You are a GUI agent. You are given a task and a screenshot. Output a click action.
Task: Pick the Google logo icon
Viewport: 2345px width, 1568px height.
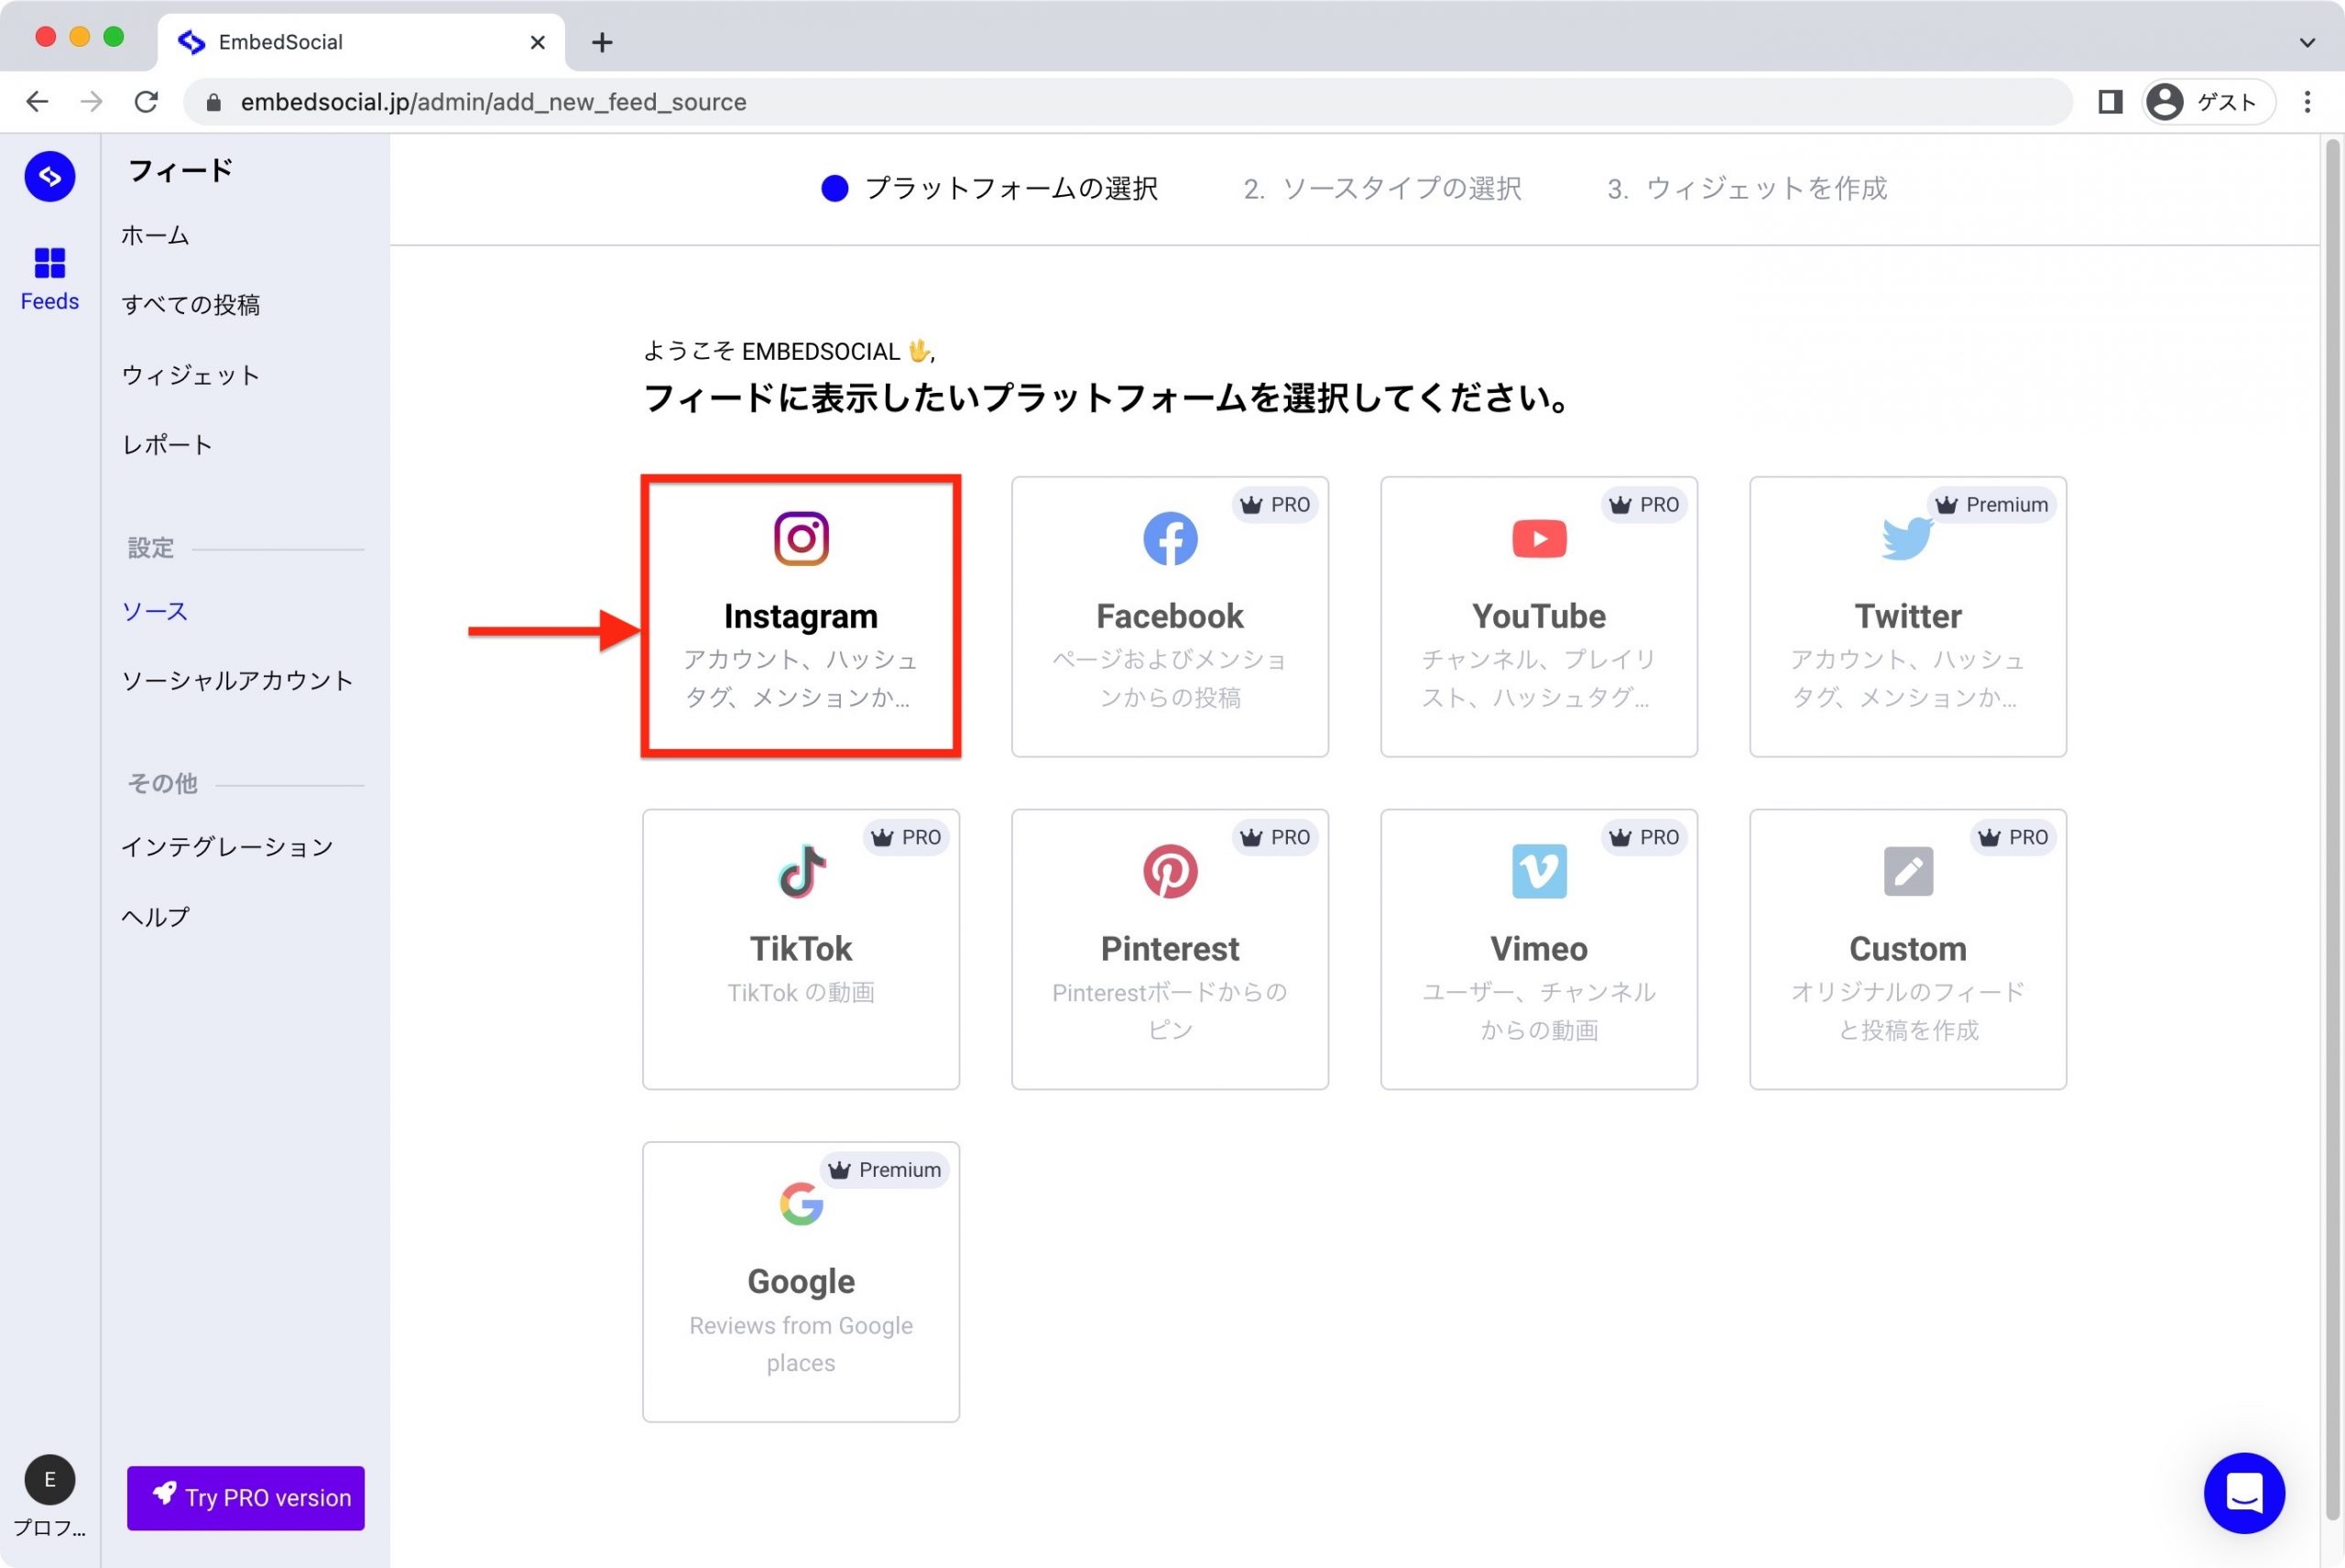coord(801,1204)
